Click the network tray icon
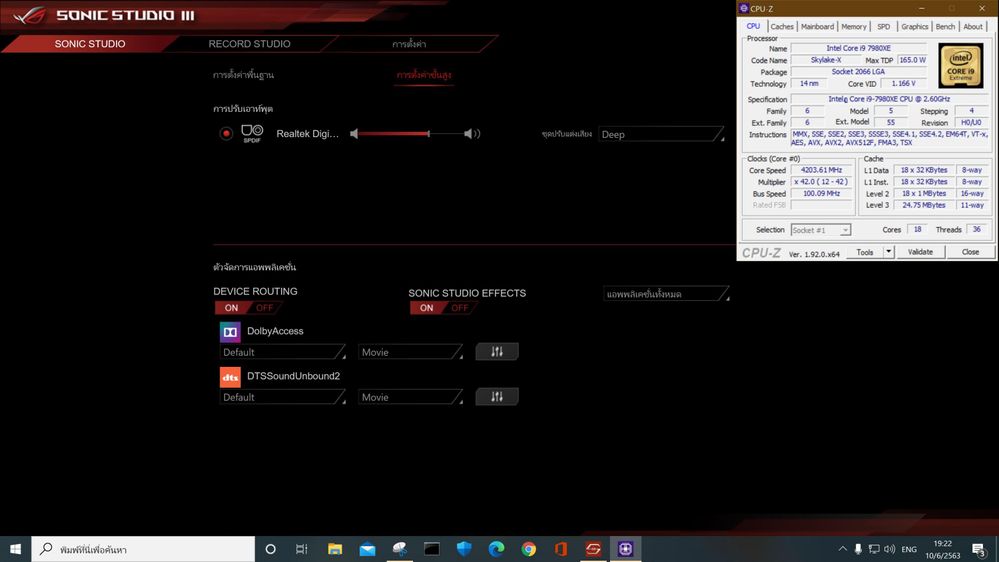The image size is (999, 562). pyautogui.click(x=874, y=549)
